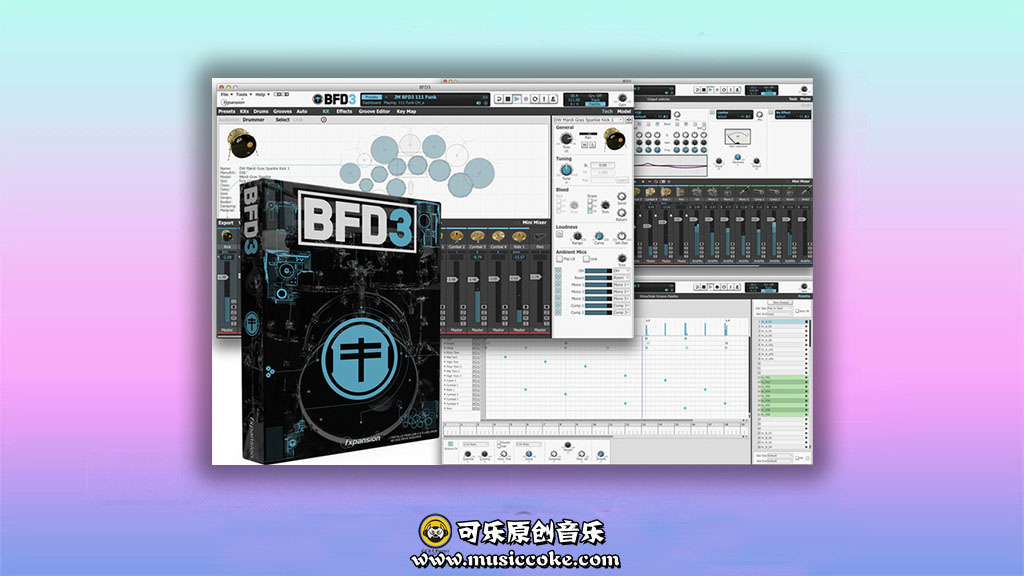
Task: Click the Bleed Send knob
Action: coord(622,197)
